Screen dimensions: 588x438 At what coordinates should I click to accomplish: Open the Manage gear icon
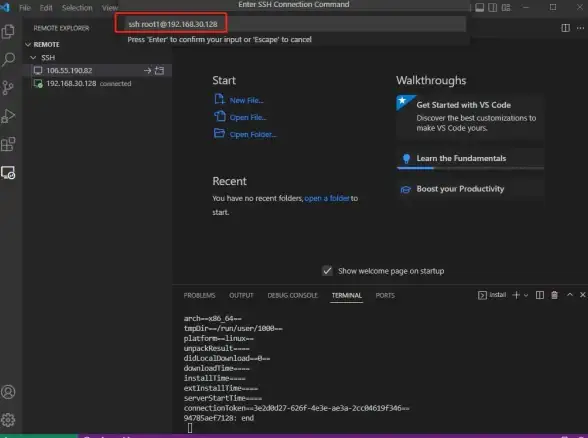[x=8, y=420]
